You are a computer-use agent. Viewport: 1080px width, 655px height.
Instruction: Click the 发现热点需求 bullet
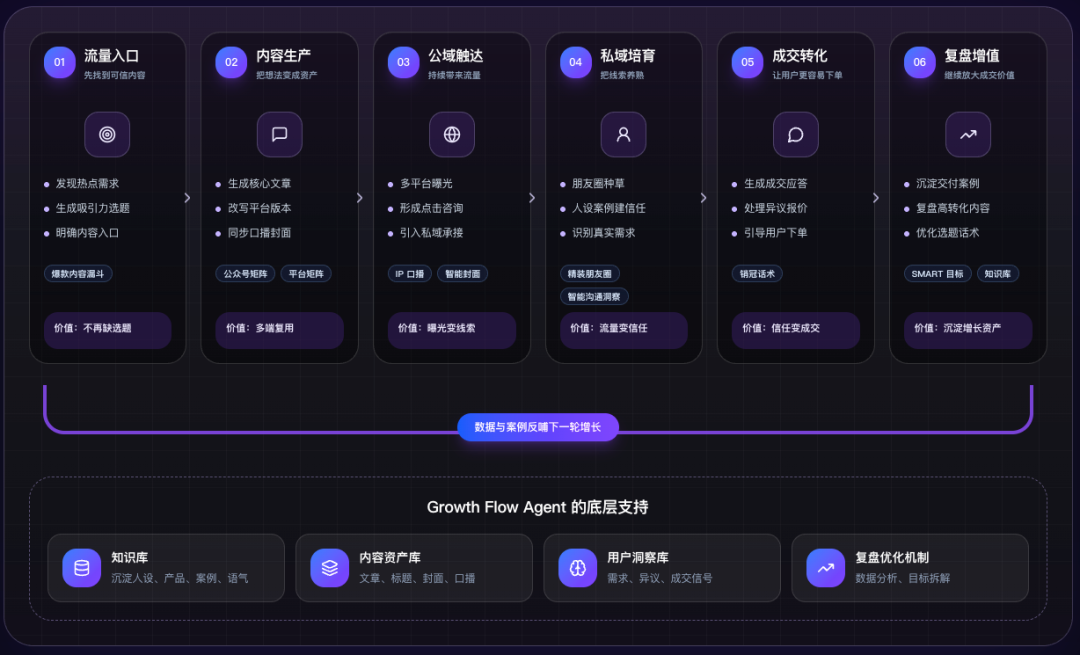pyautogui.click(x=87, y=183)
